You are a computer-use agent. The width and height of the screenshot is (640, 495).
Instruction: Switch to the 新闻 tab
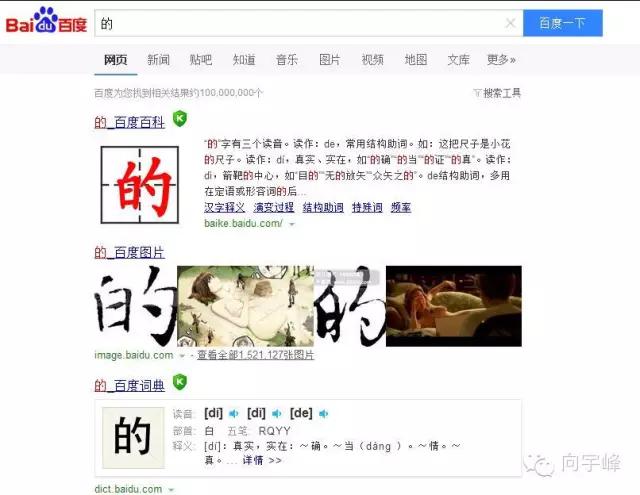[x=158, y=60]
